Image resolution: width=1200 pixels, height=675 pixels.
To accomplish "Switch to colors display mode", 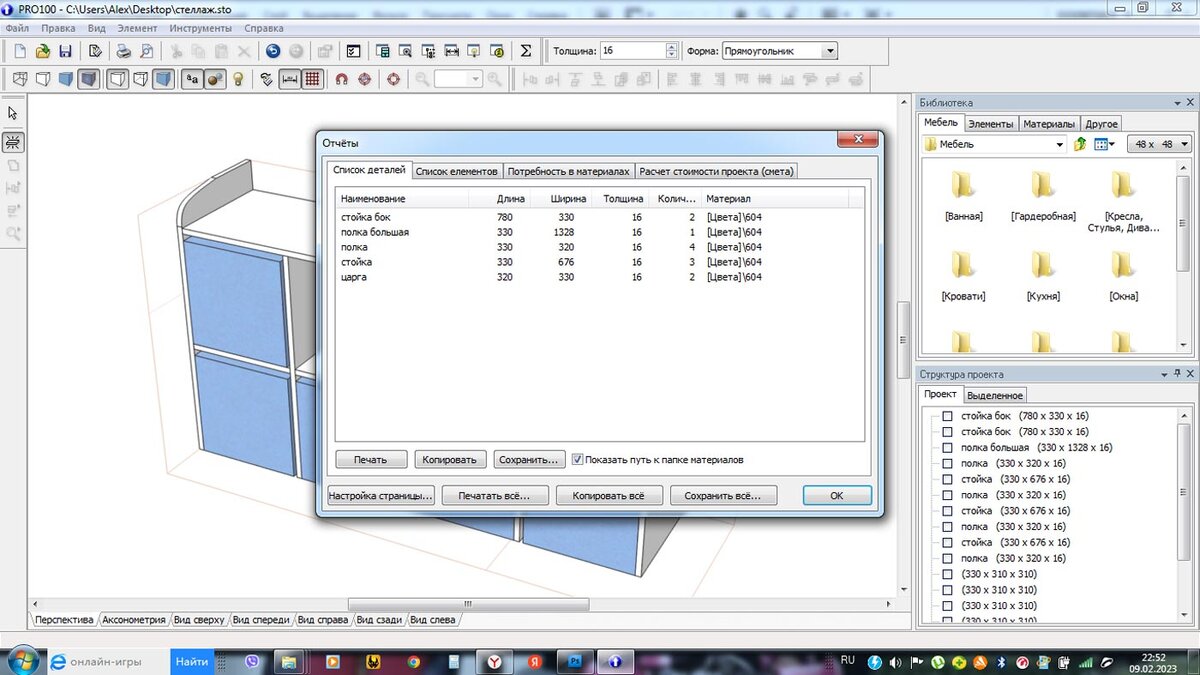I will click(66, 79).
